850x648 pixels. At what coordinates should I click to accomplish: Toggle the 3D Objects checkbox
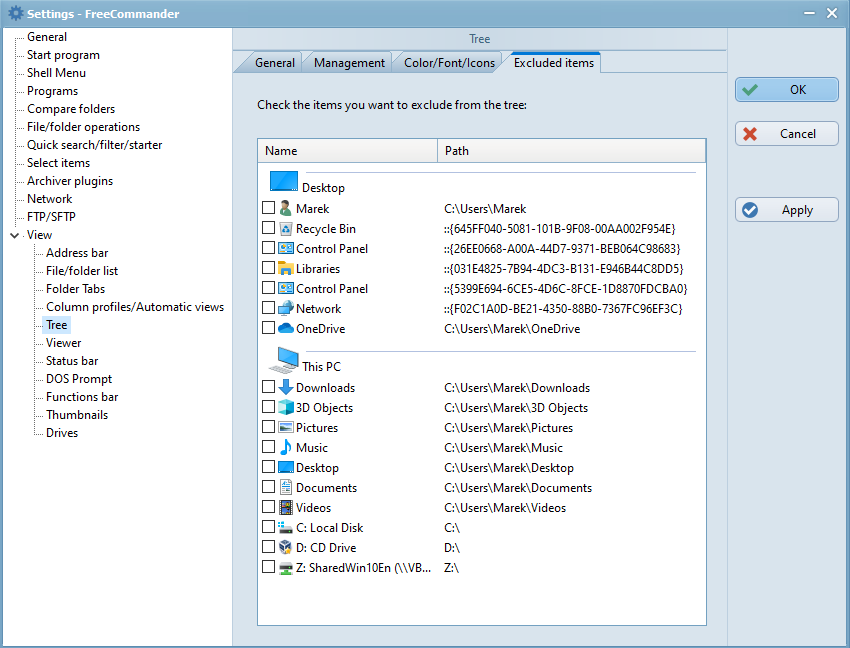pyautogui.click(x=268, y=407)
